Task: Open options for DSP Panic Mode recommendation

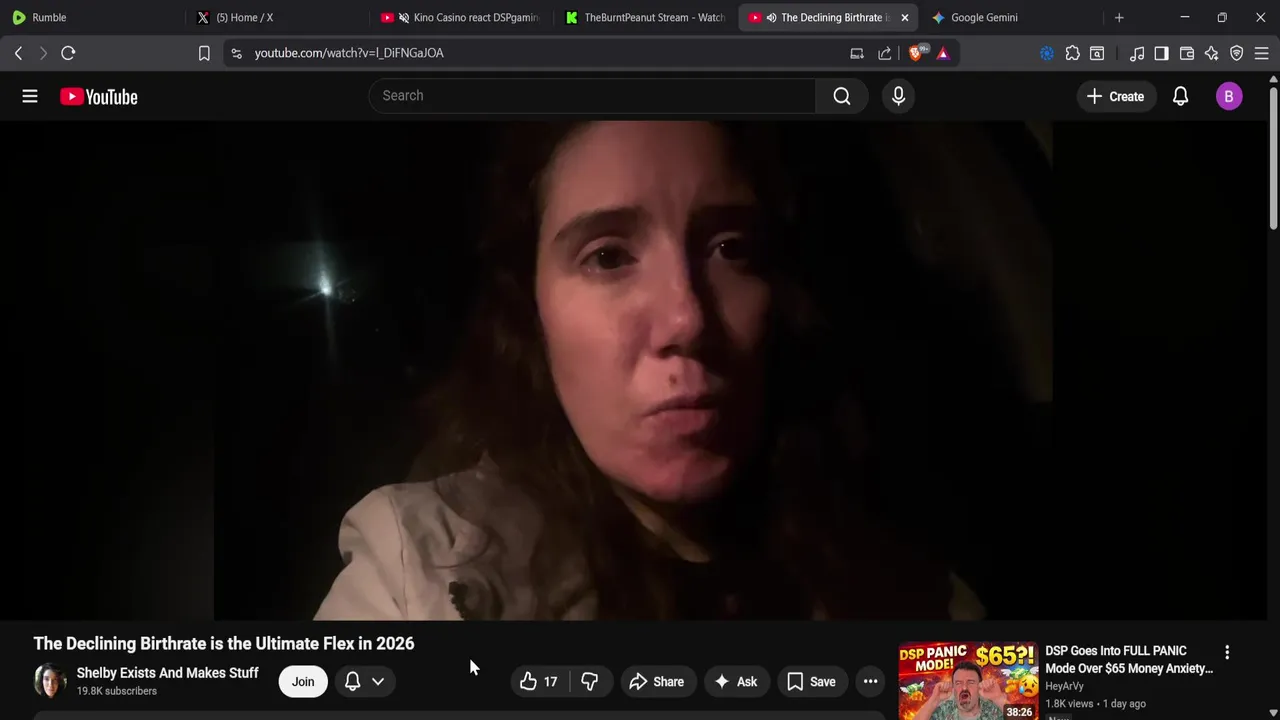Action: pos(1227,652)
